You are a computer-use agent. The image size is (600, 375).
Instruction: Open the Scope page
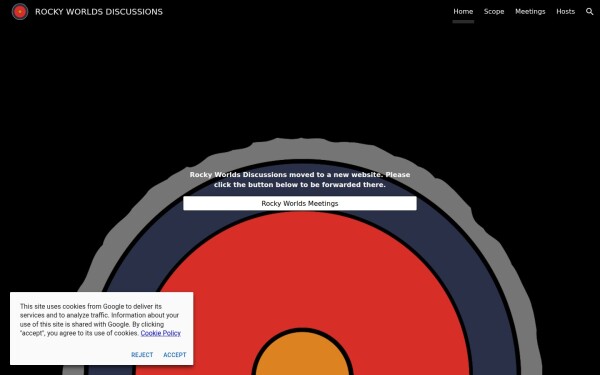click(x=494, y=11)
